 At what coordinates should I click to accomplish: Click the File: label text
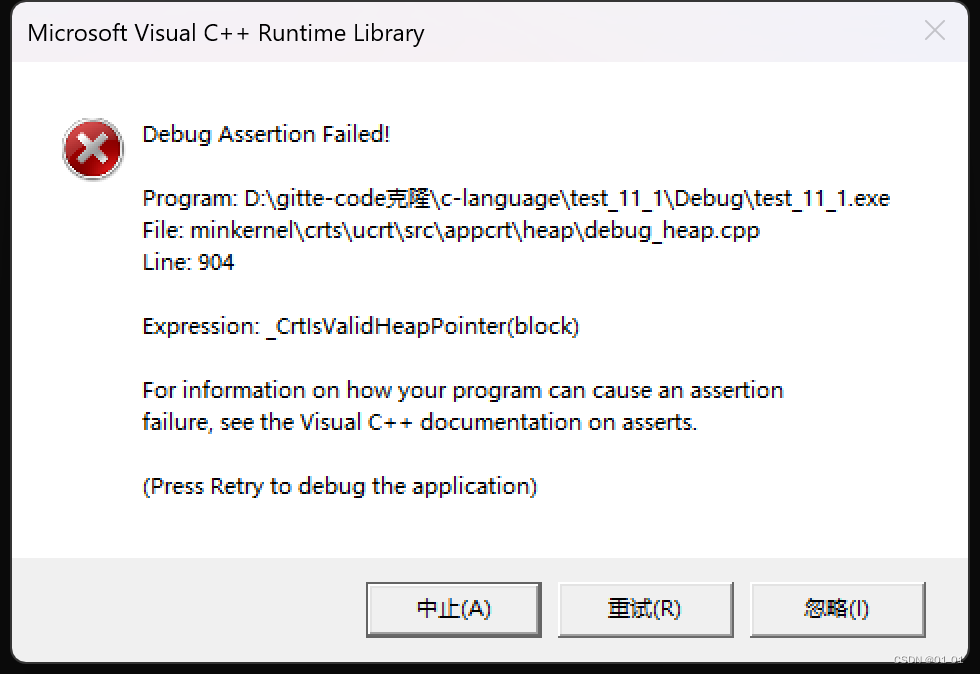coord(163,230)
